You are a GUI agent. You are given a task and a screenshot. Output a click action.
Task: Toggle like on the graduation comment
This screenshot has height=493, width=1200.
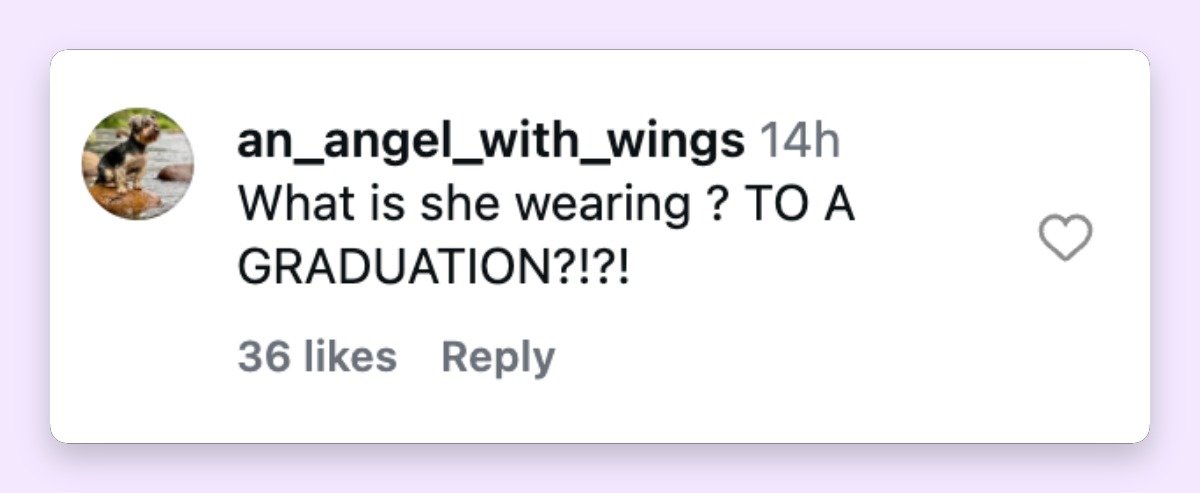[x=1066, y=239]
